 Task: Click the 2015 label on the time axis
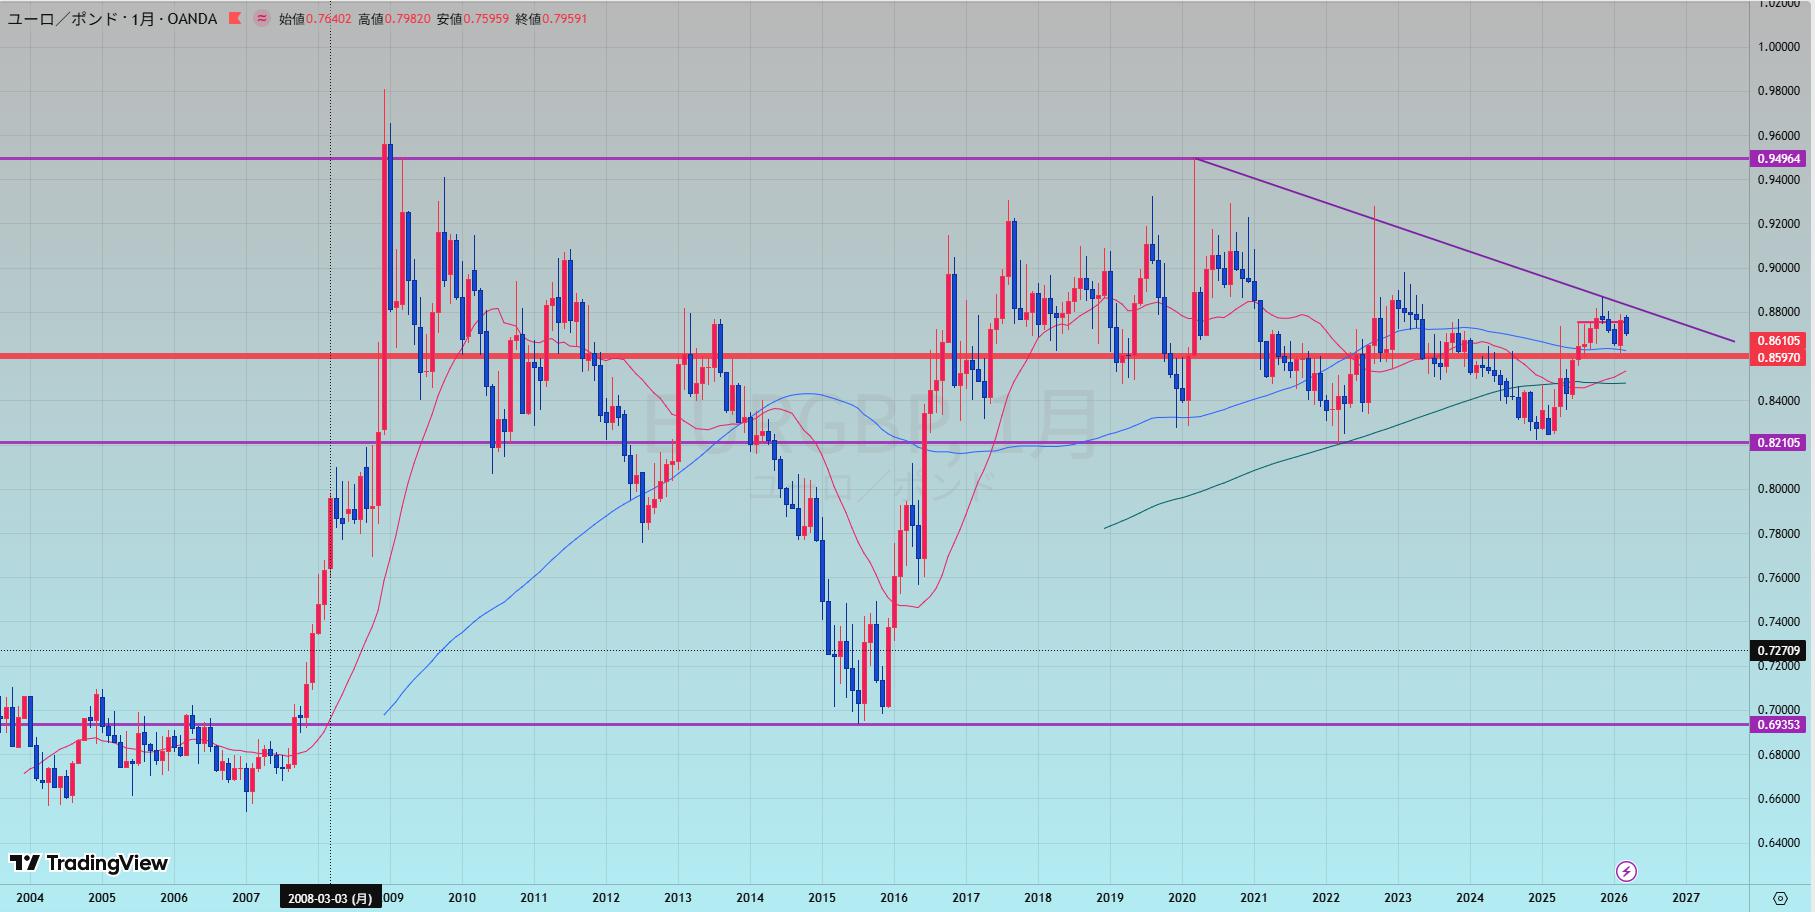[822, 898]
